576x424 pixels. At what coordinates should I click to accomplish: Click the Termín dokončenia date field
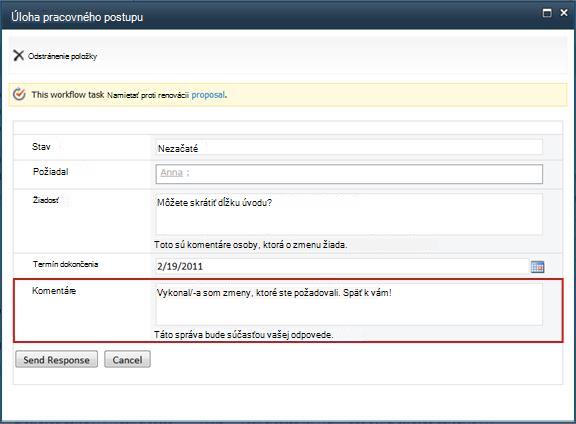pyautogui.click(x=342, y=266)
